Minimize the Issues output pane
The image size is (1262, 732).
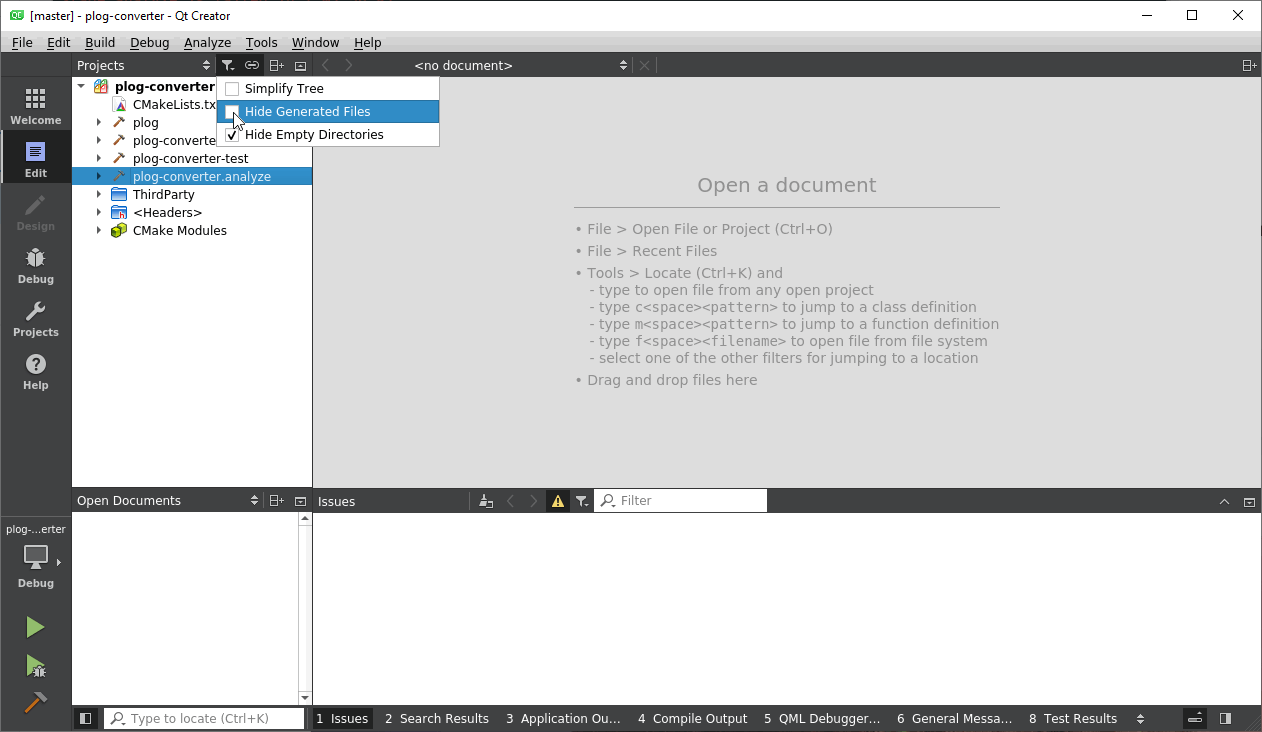[1224, 501]
